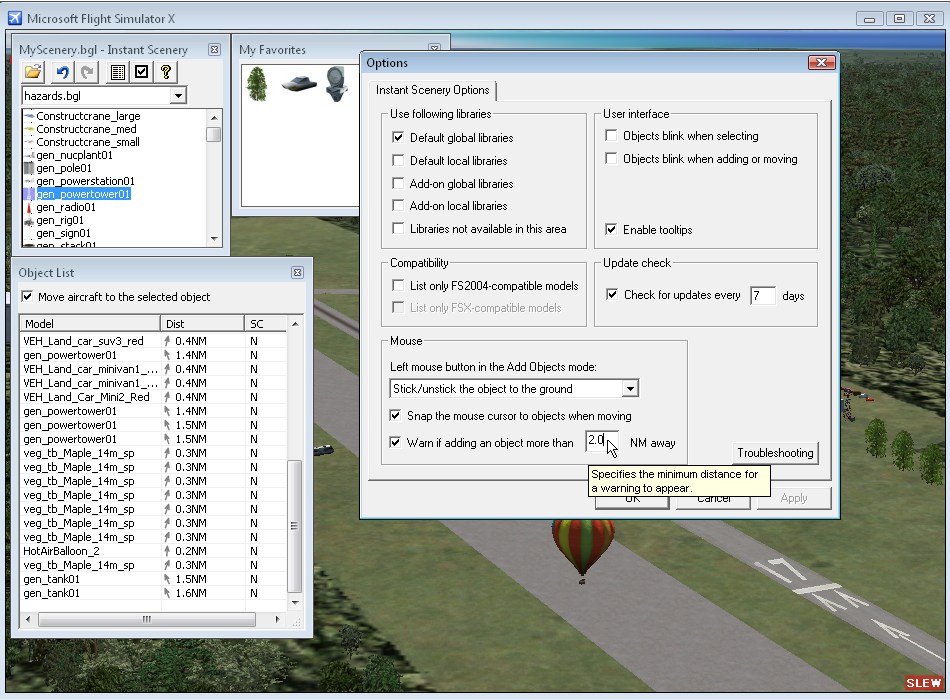Image resolution: width=950 pixels, height=700 pixels.
Task: Select the third favorite object thumbnail
Action: pyautogui.click(x=336, y=84)
